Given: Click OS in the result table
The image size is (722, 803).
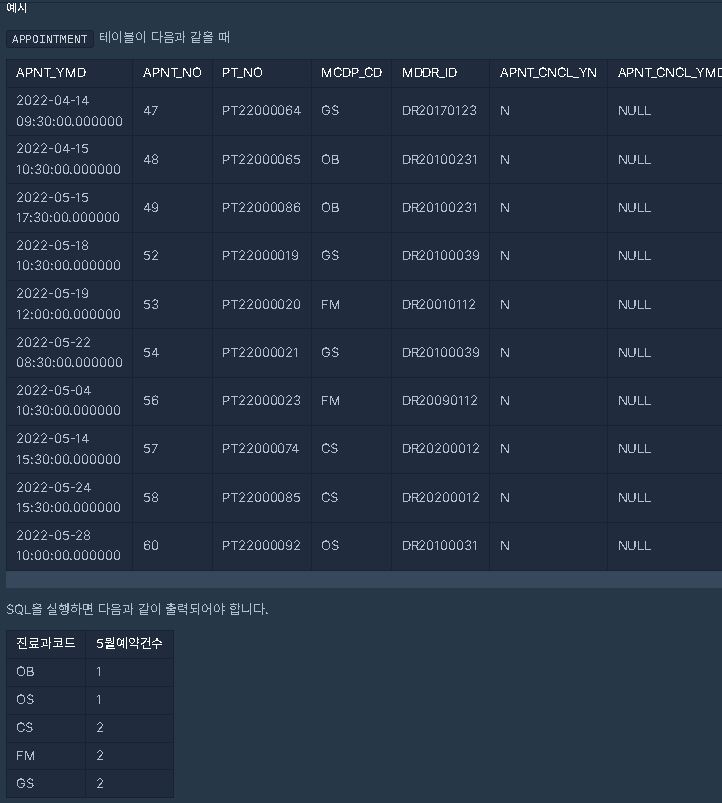Looking at the screenshot, I should (25, 699).
